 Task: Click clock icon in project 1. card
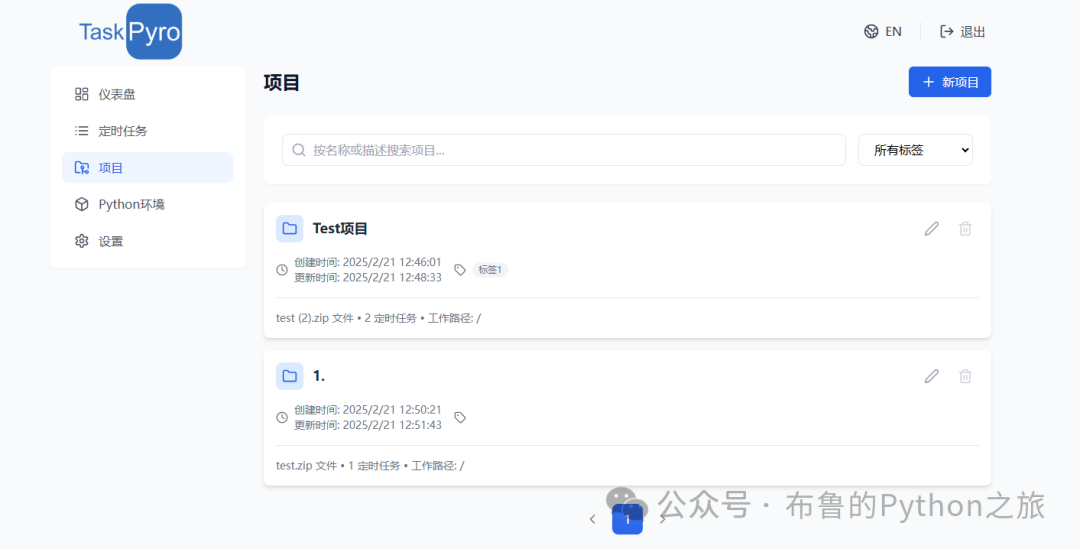point(282,417)
